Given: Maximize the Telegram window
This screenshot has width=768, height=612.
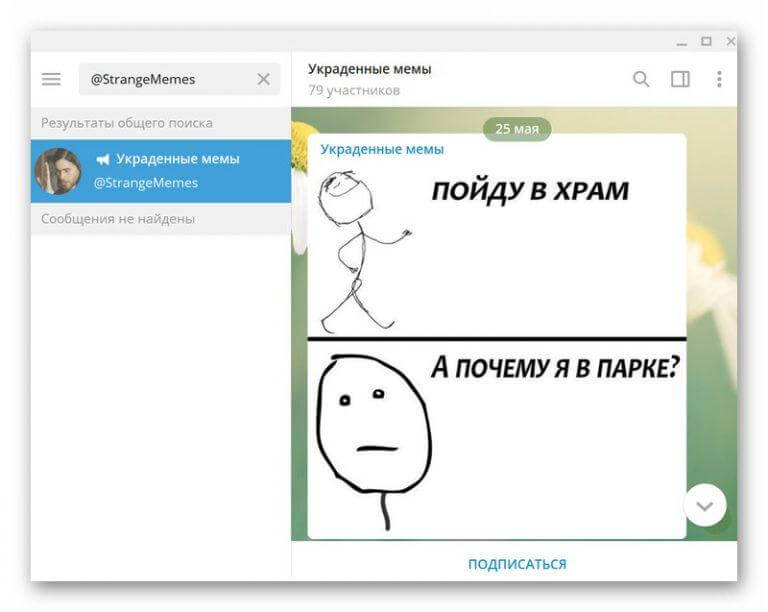Looking at the screenshot, I should coord(706,41).
